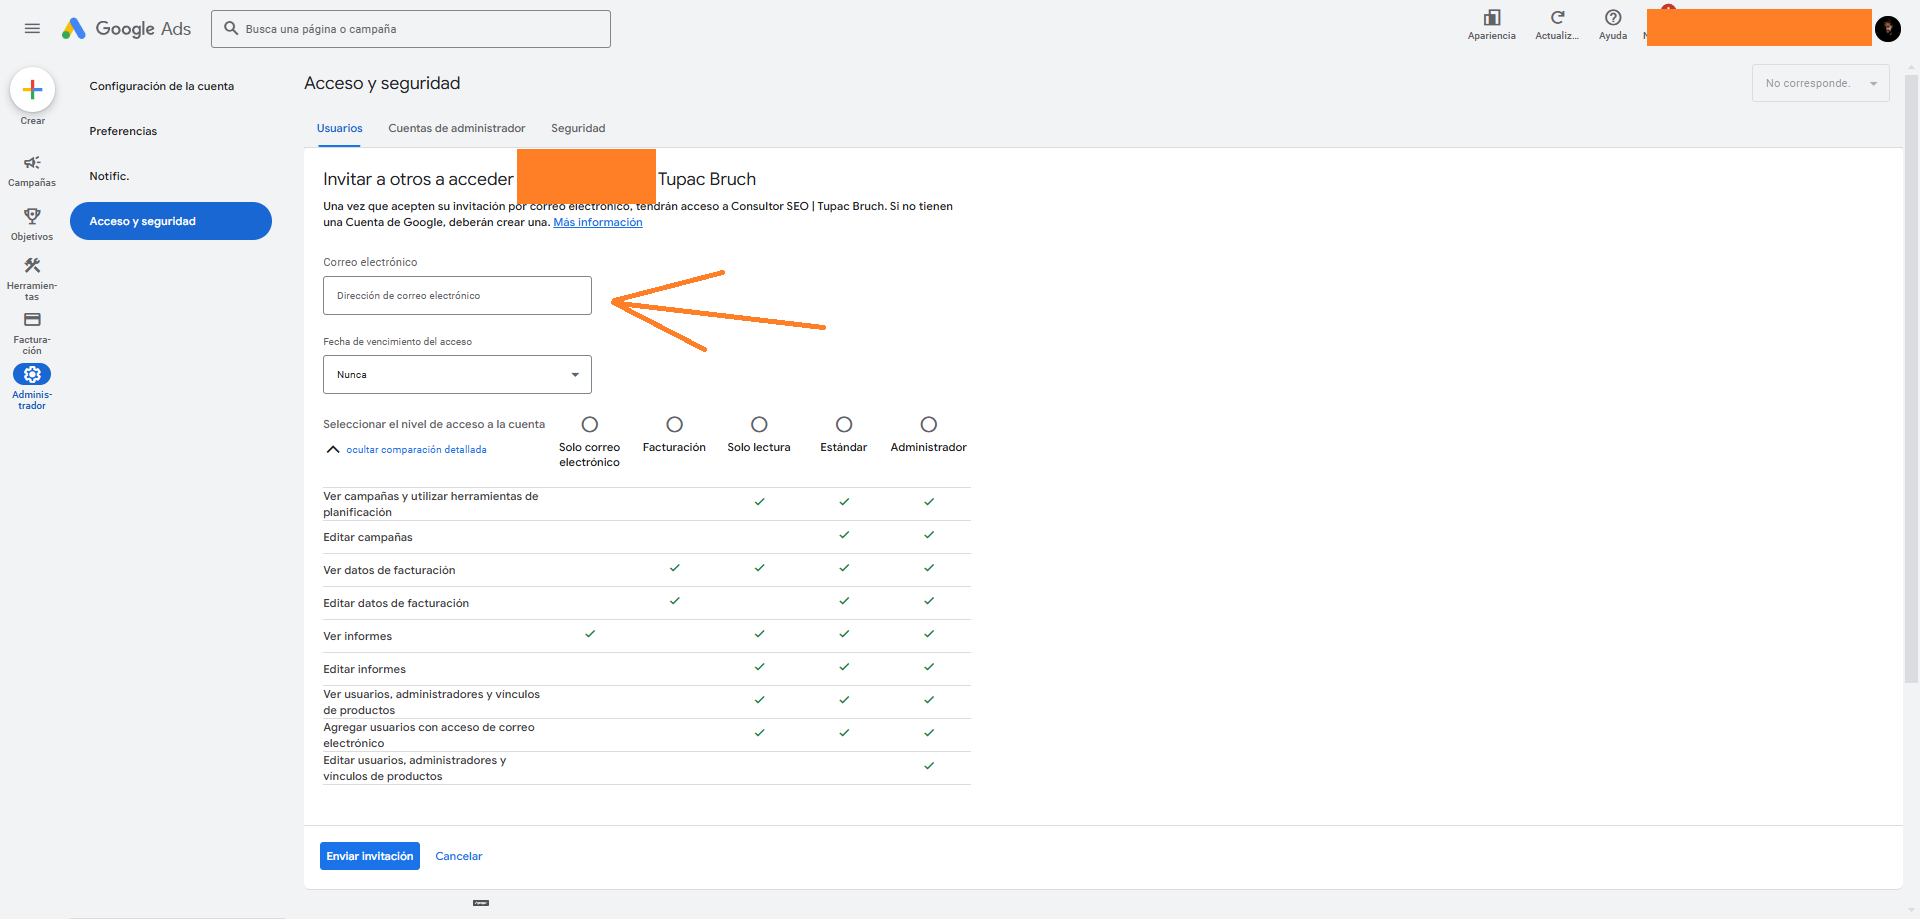This screenshot has width=1920, height=919.
Task: Open the Objetivos trophy icon
Action: tap(32, 217)
